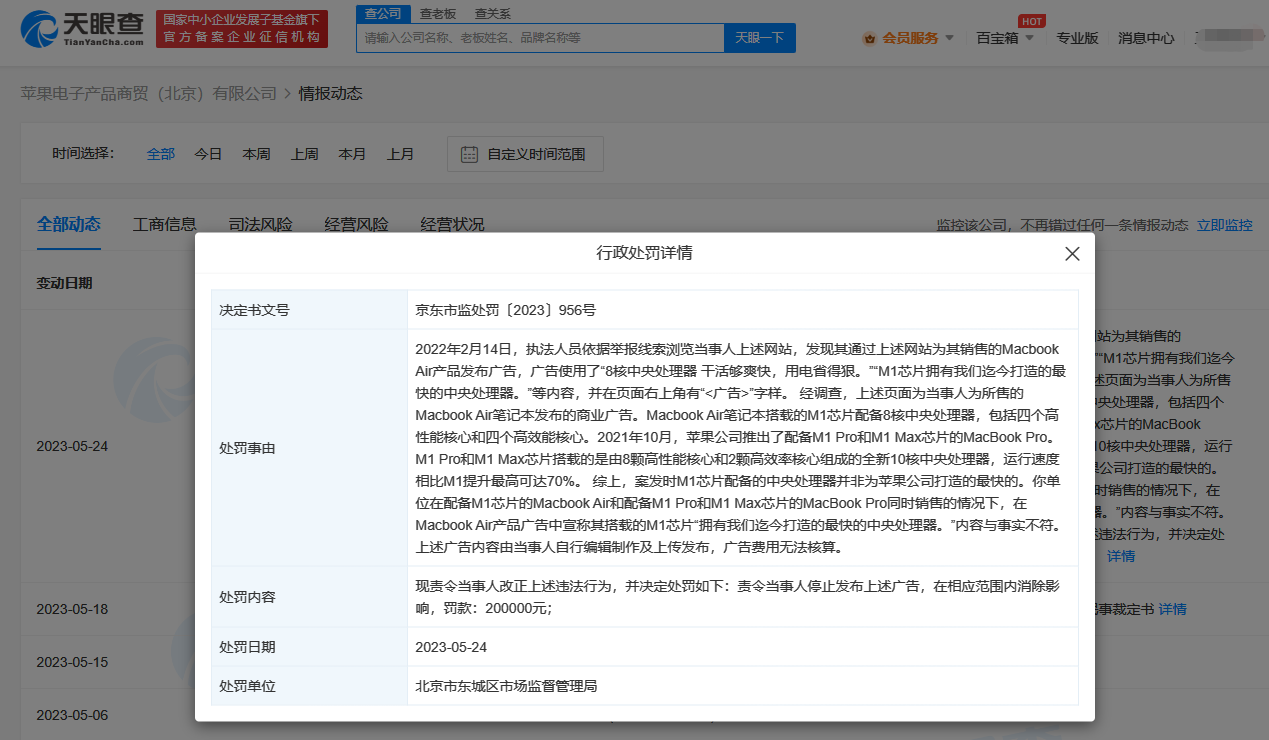
Task: Click 北京市东城区市场监督管理局 text
Action: tap(506, 686)
